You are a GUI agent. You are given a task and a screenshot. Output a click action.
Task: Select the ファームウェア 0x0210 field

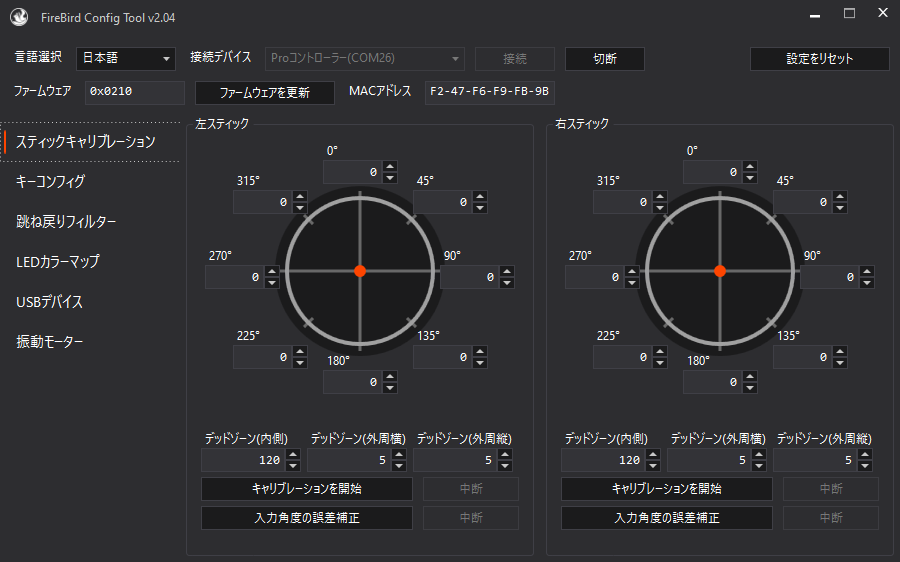135,92
